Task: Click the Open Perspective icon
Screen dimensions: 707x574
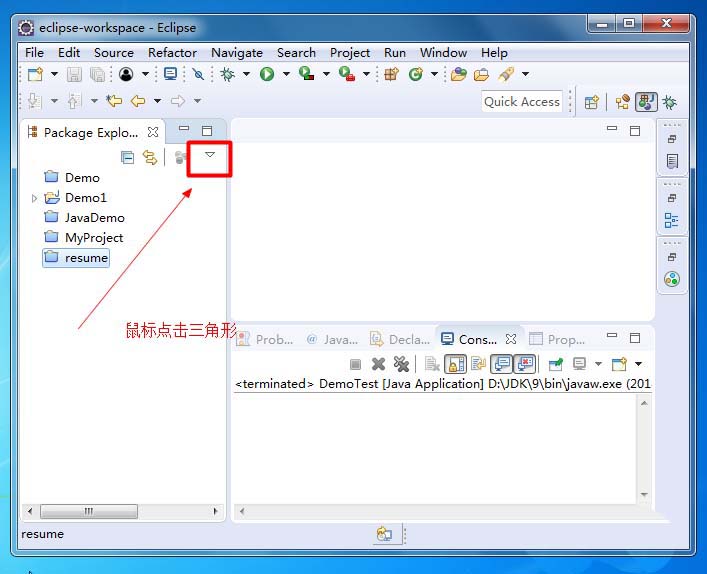Action: (592, 102)
